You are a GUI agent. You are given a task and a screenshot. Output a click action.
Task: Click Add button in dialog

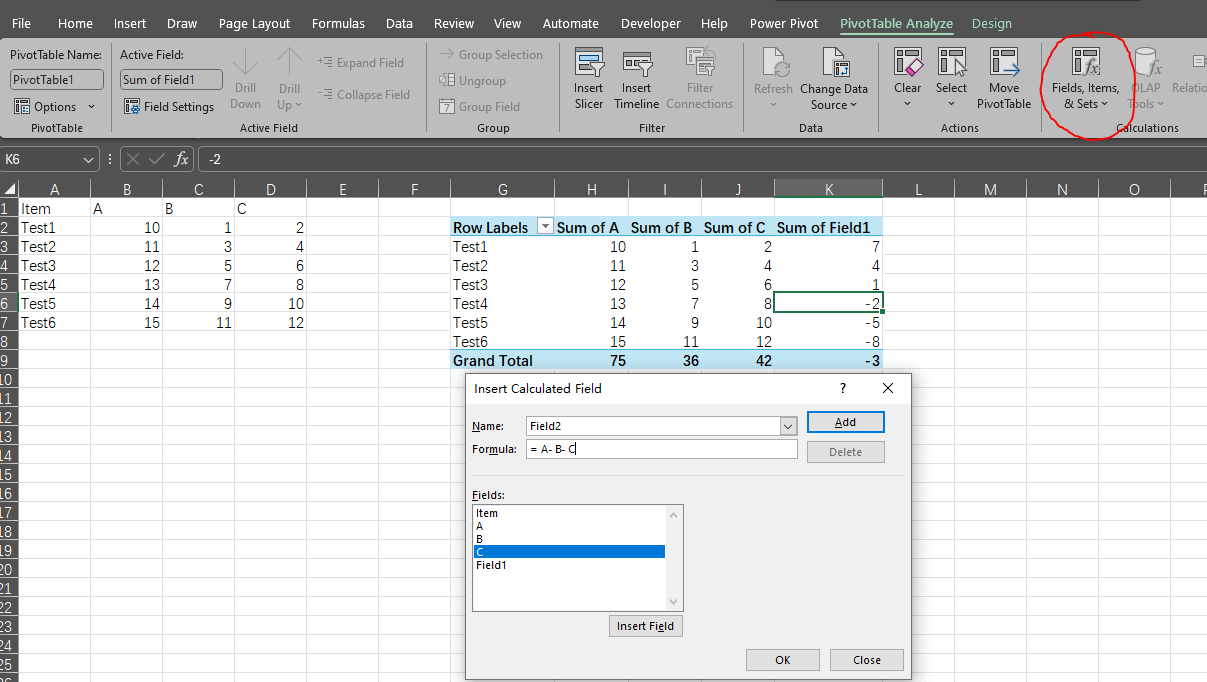[x=845, y=422]
